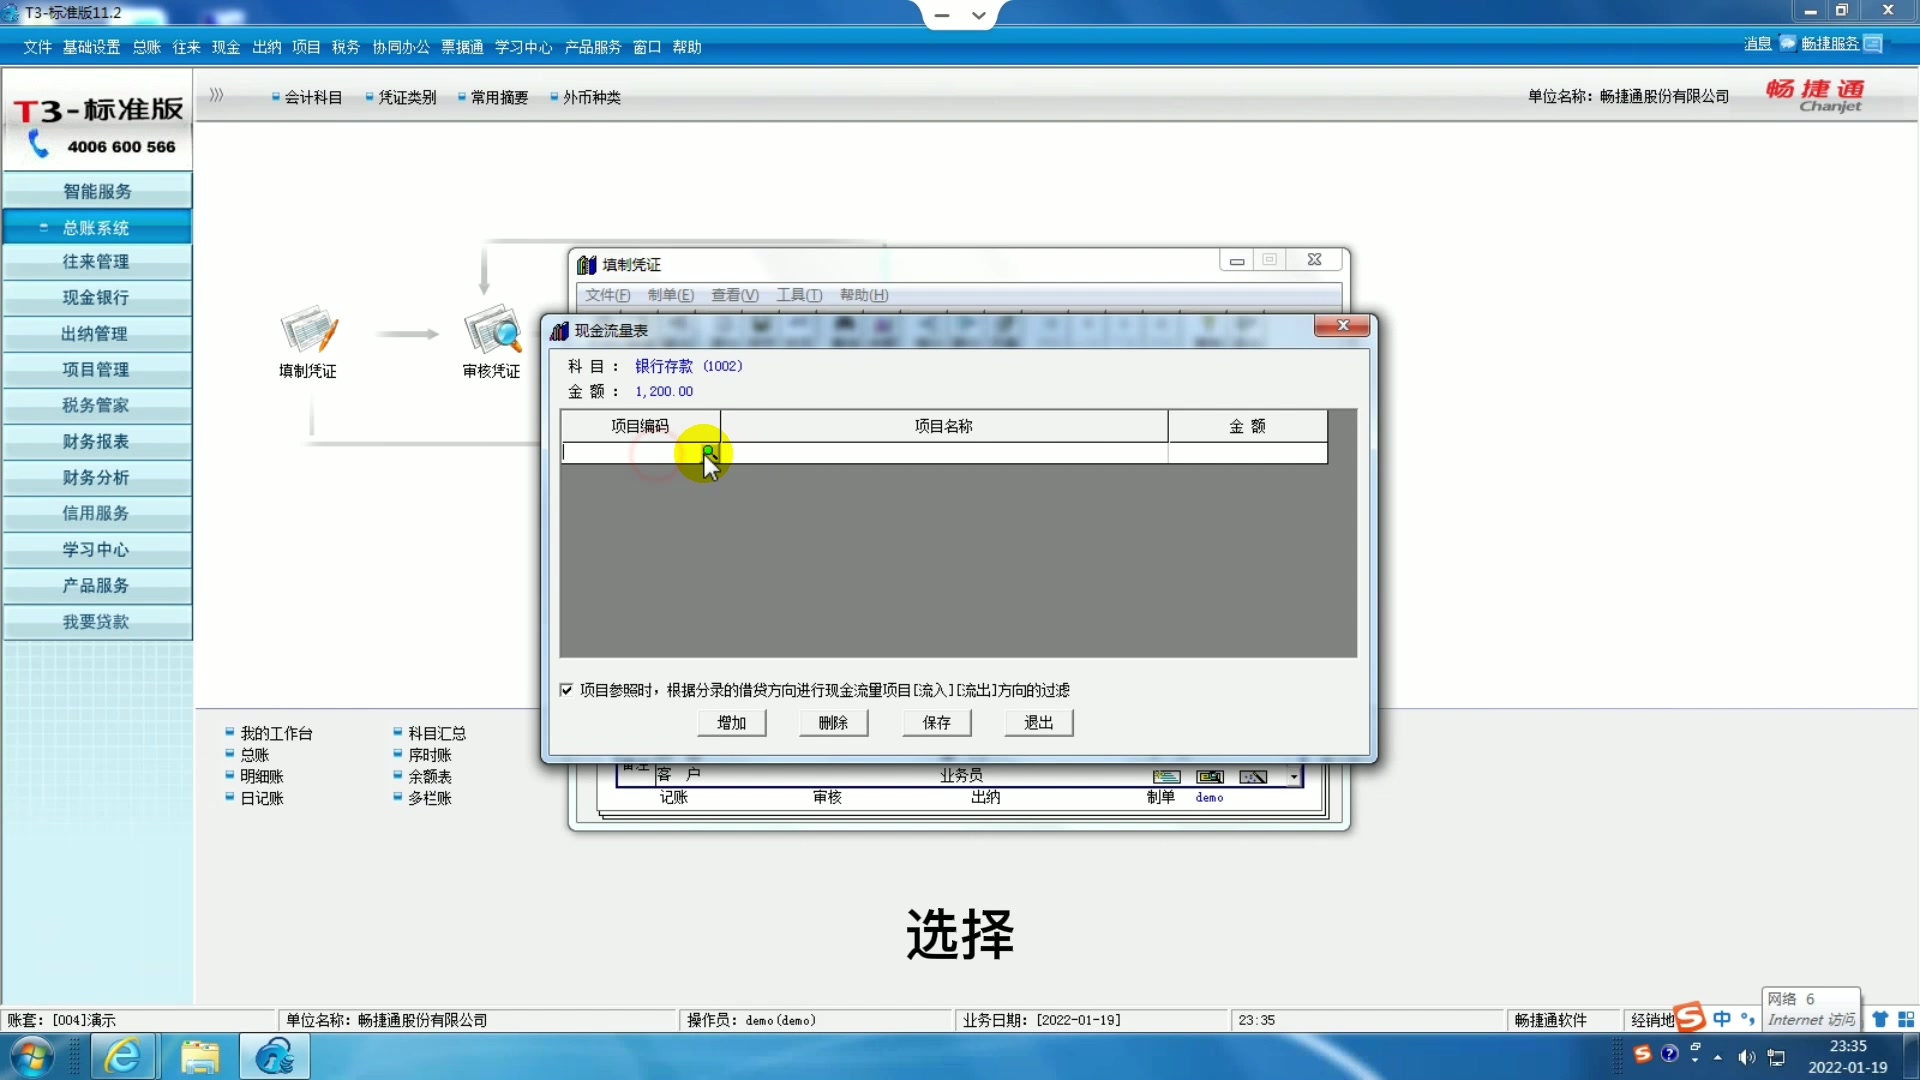Open File Explorer from the taskbar
1920x1080 pixels.
coord(199,1056)
